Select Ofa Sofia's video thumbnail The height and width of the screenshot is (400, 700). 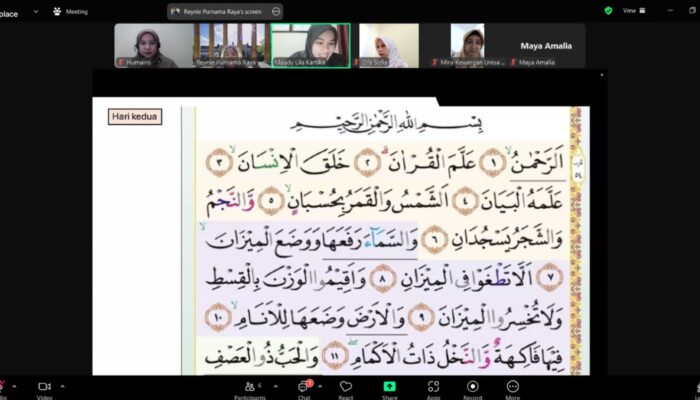pyautogui.click(x=389, y=46)
